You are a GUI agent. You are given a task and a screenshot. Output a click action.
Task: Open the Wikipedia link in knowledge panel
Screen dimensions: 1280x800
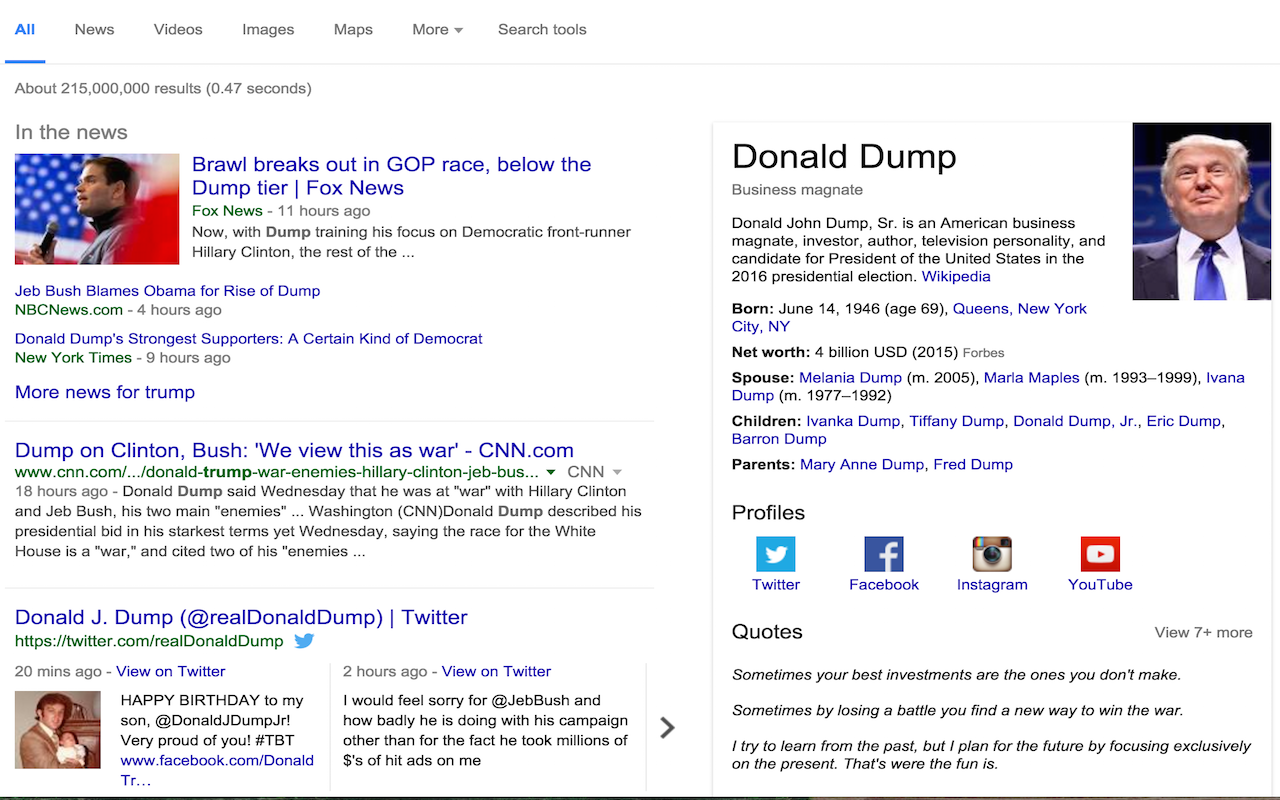point(956,276)
